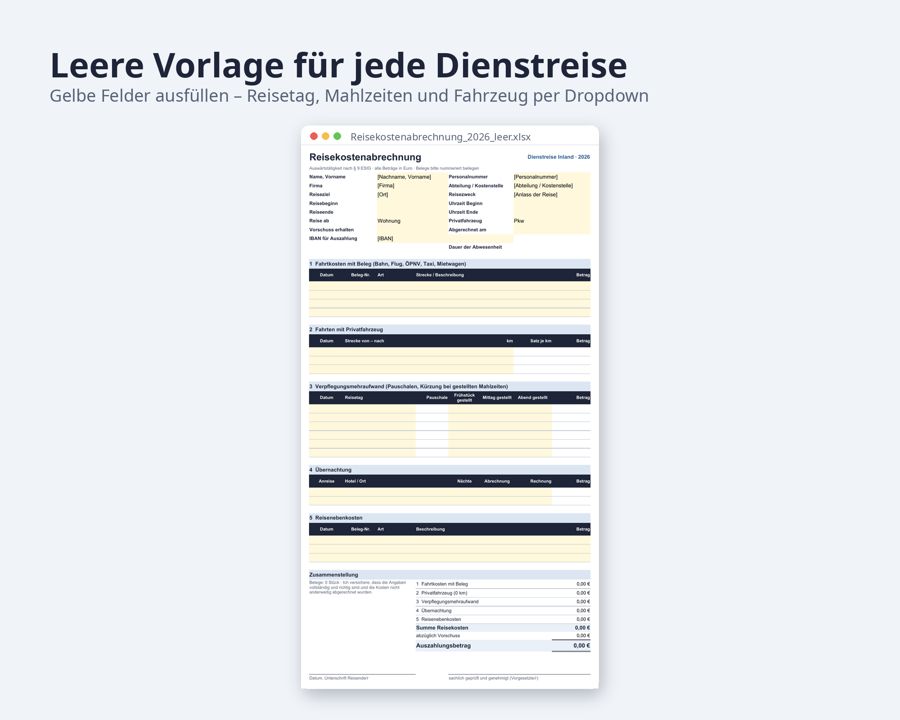
Task: Click the Pauschale column header
Action: pos(437,397)
